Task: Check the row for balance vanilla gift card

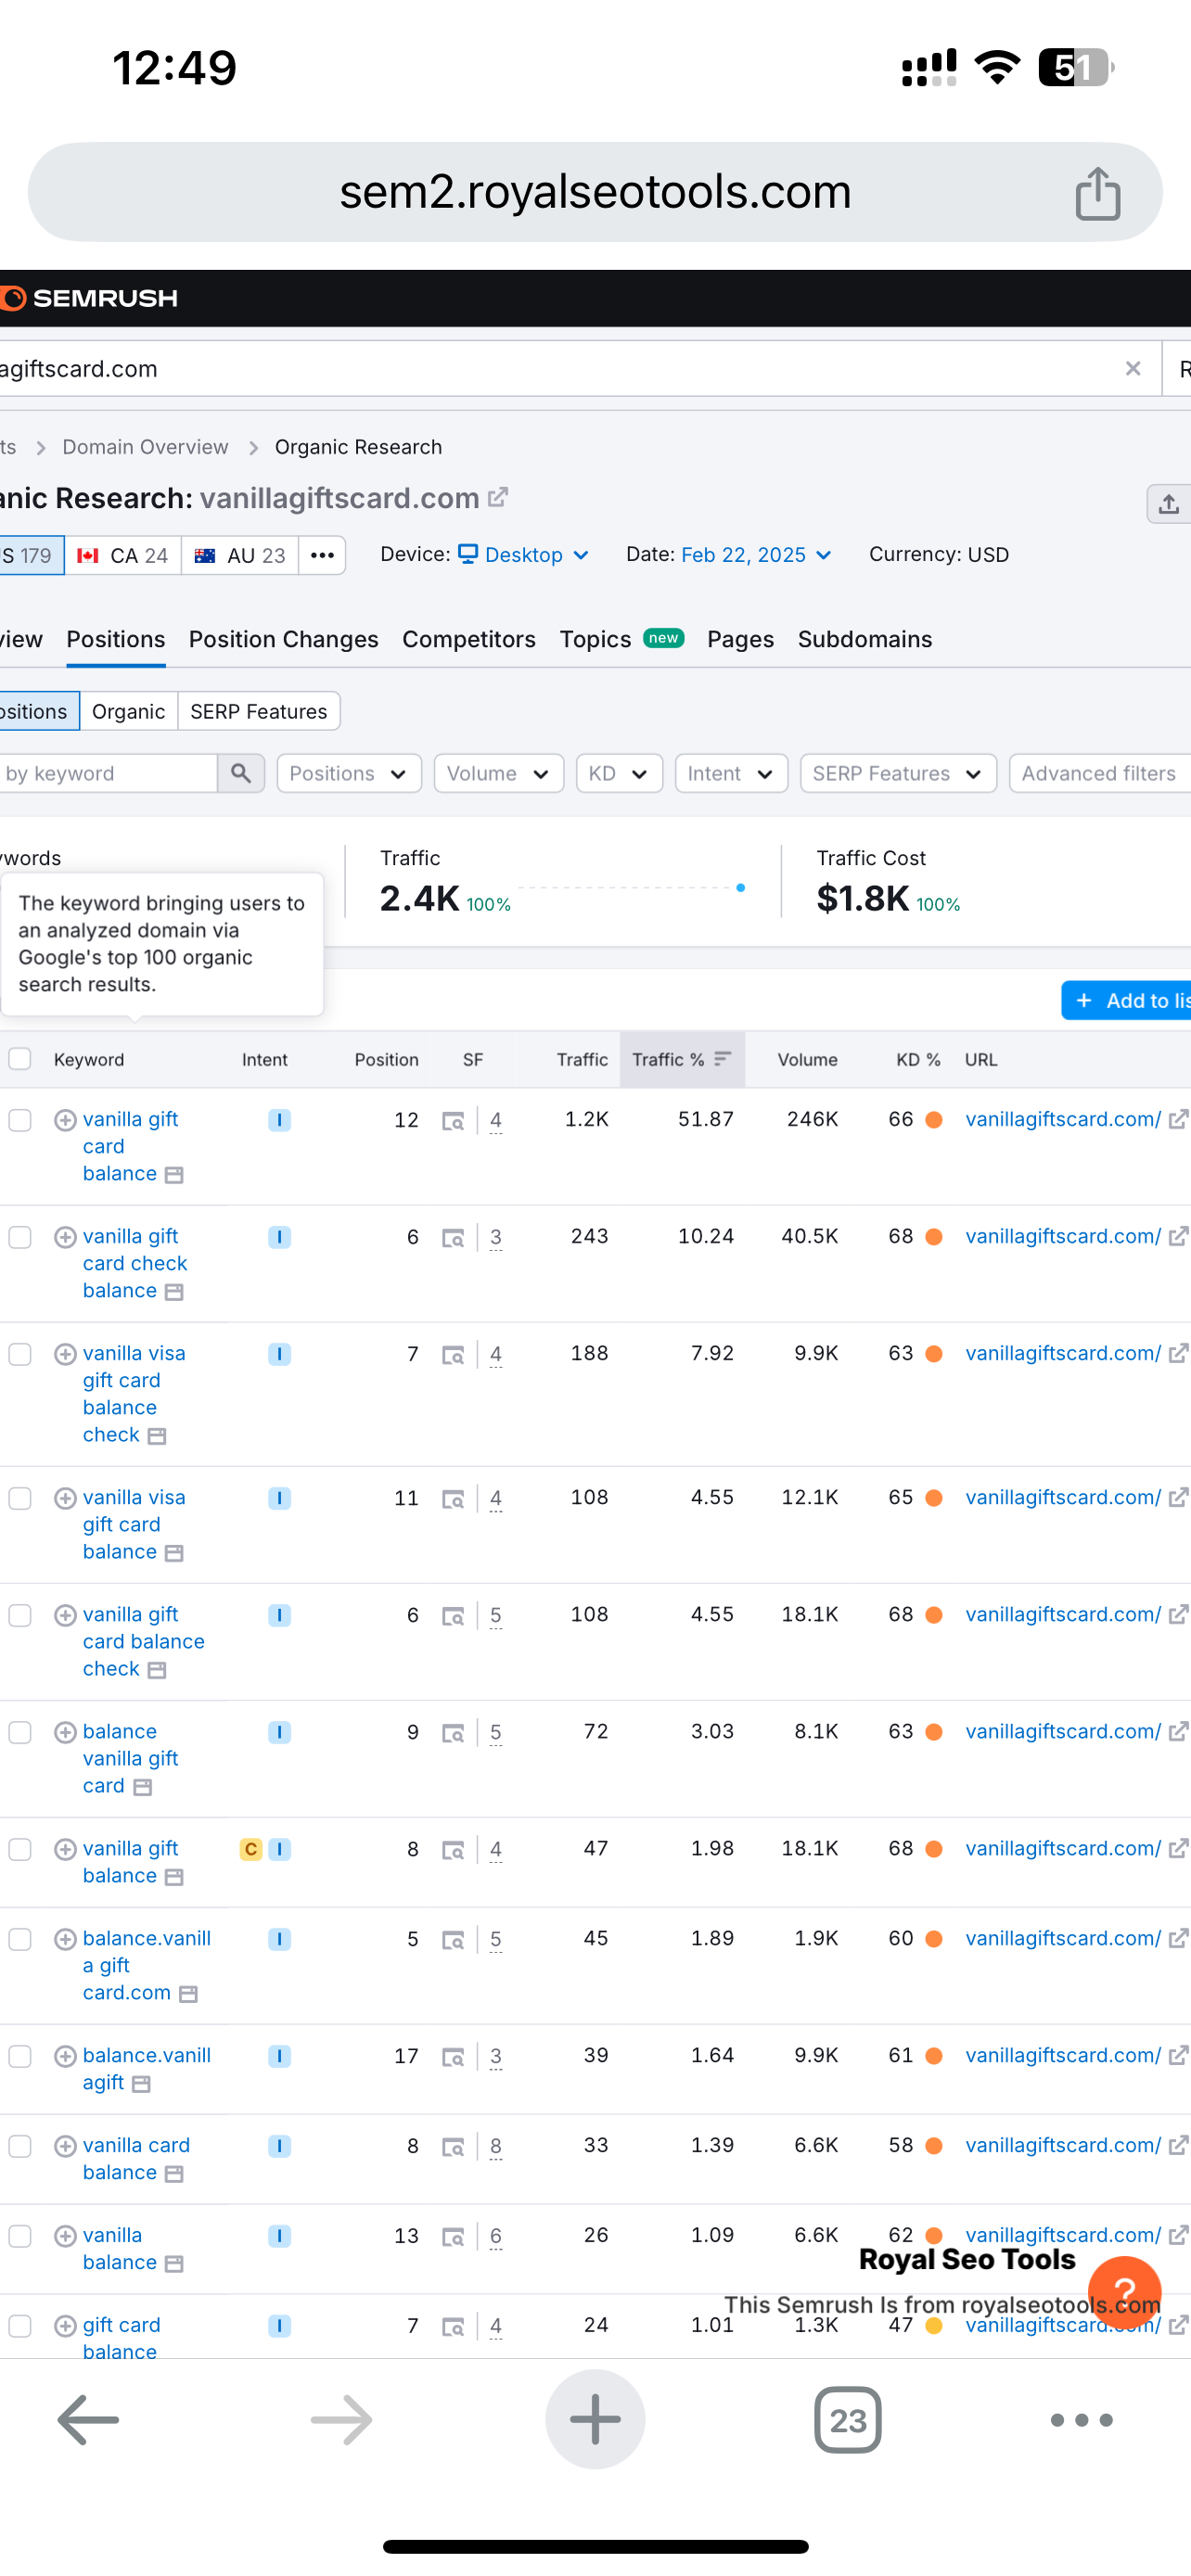Action: [20, 1732]
